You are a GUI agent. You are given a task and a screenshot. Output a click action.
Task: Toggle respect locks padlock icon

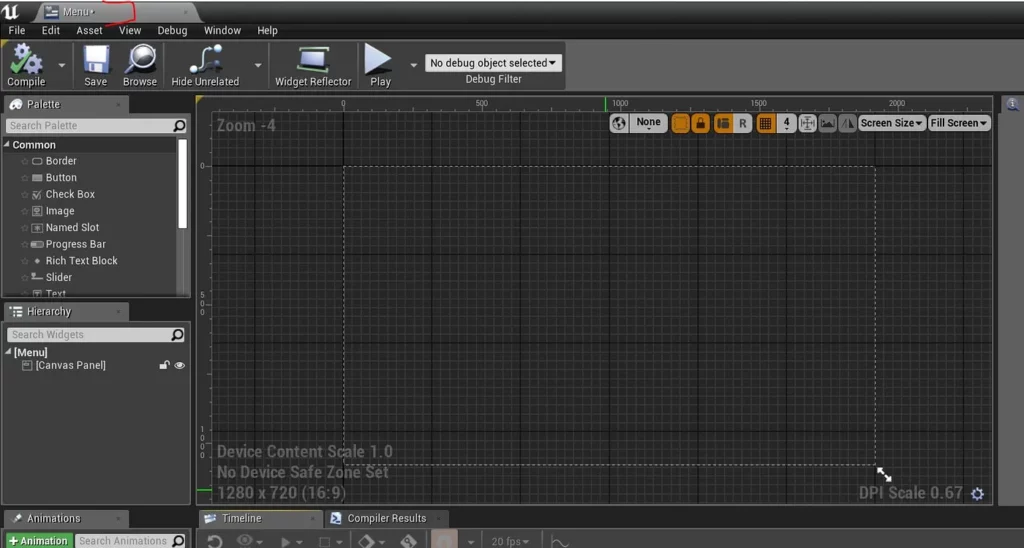(x=701, y=123)
